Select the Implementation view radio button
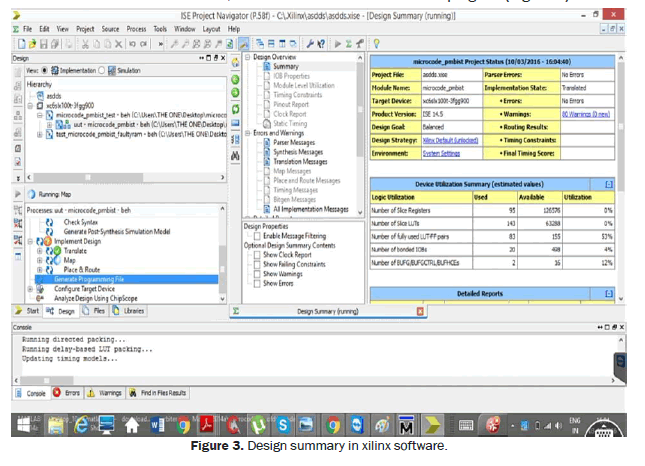 (43, 71)
